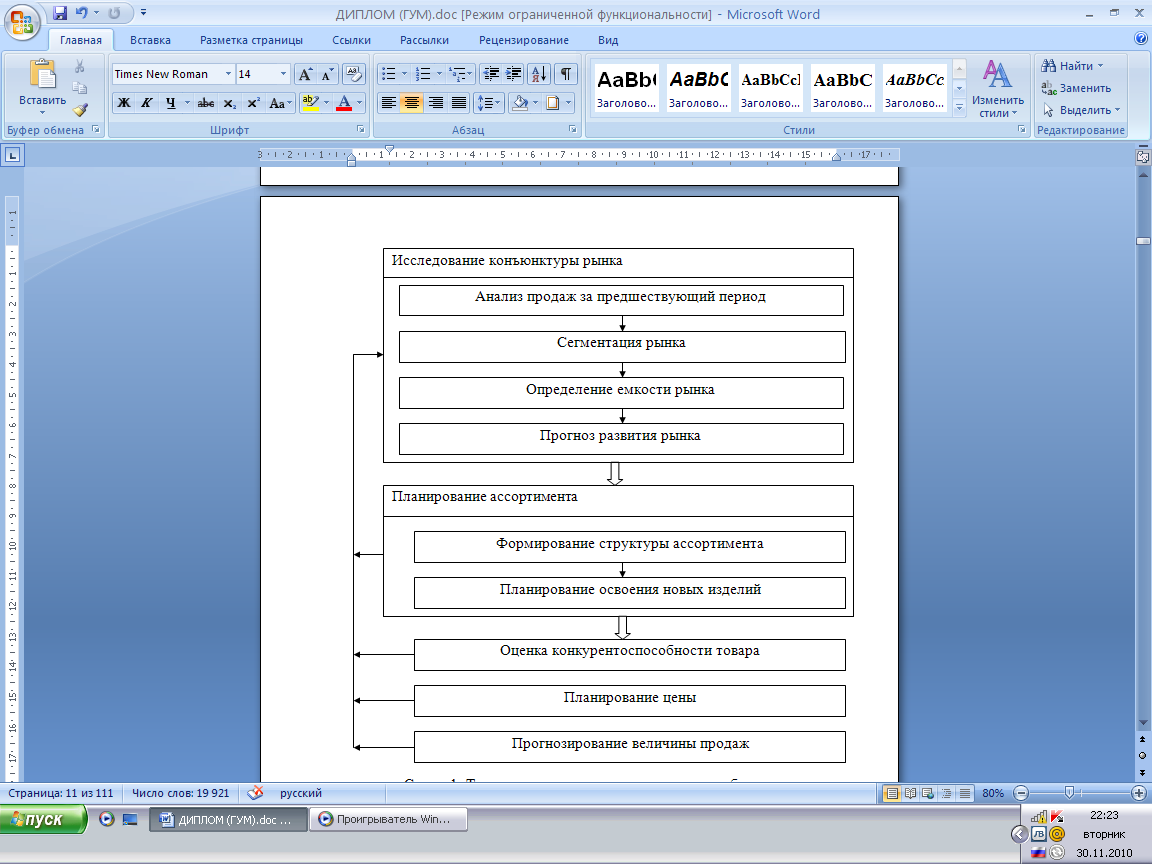Click Выделить select button
The image size is (1152, 864).
tap(1081, 110)
